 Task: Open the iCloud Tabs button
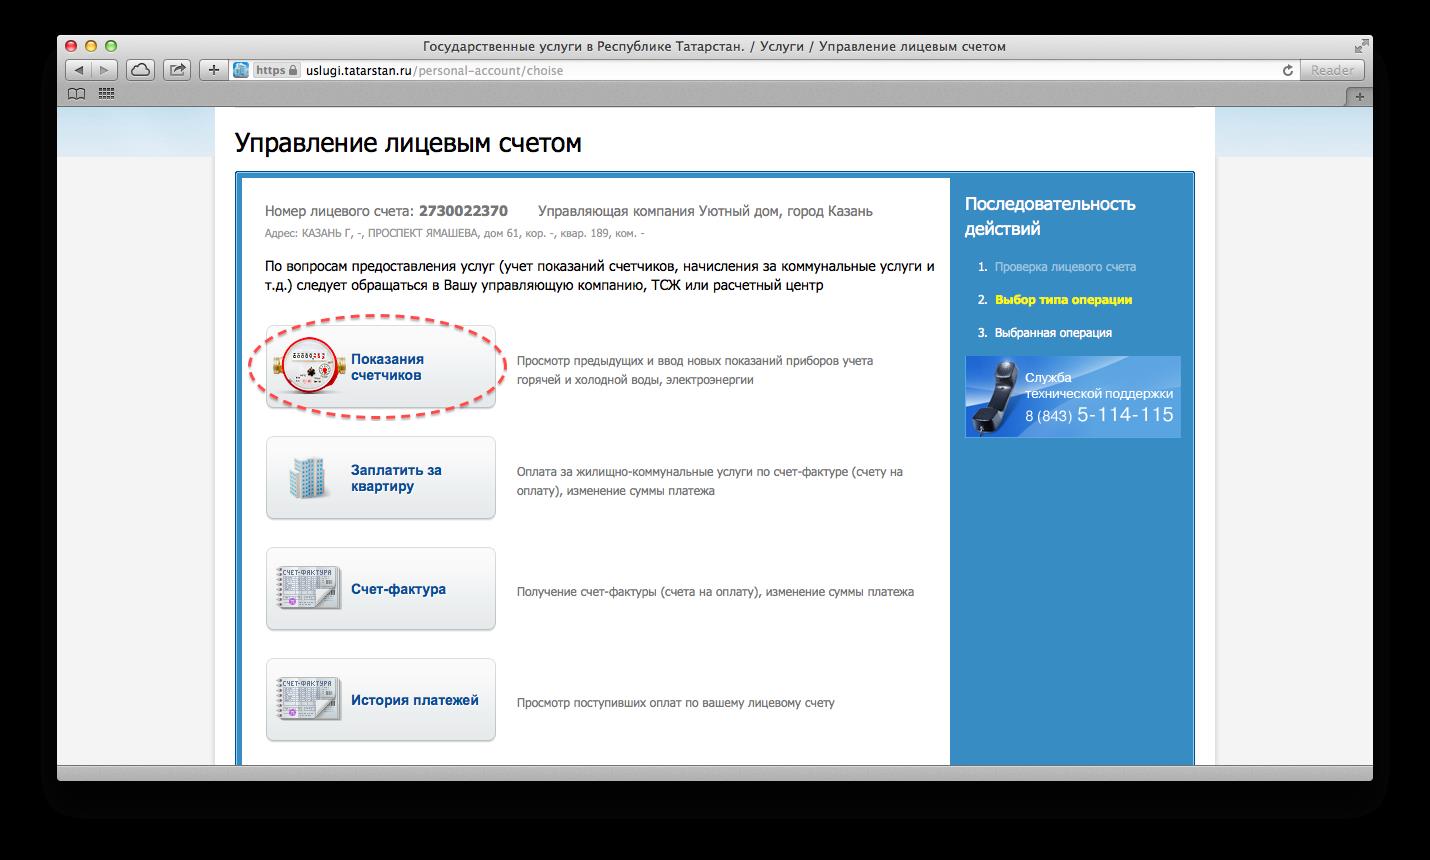141,70
